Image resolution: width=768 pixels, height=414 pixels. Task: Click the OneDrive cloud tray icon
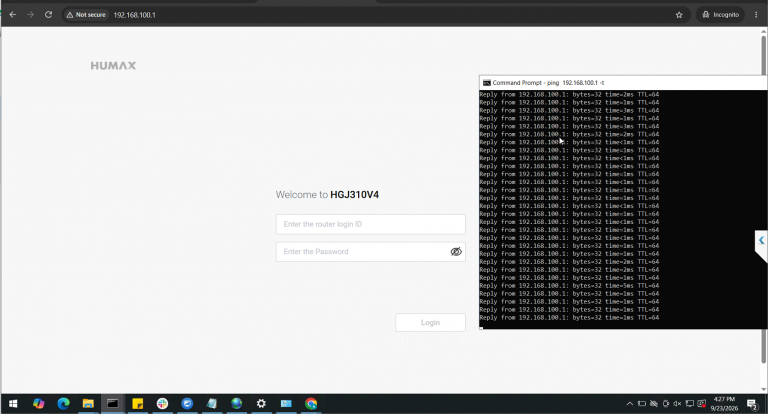click(653, 404)
